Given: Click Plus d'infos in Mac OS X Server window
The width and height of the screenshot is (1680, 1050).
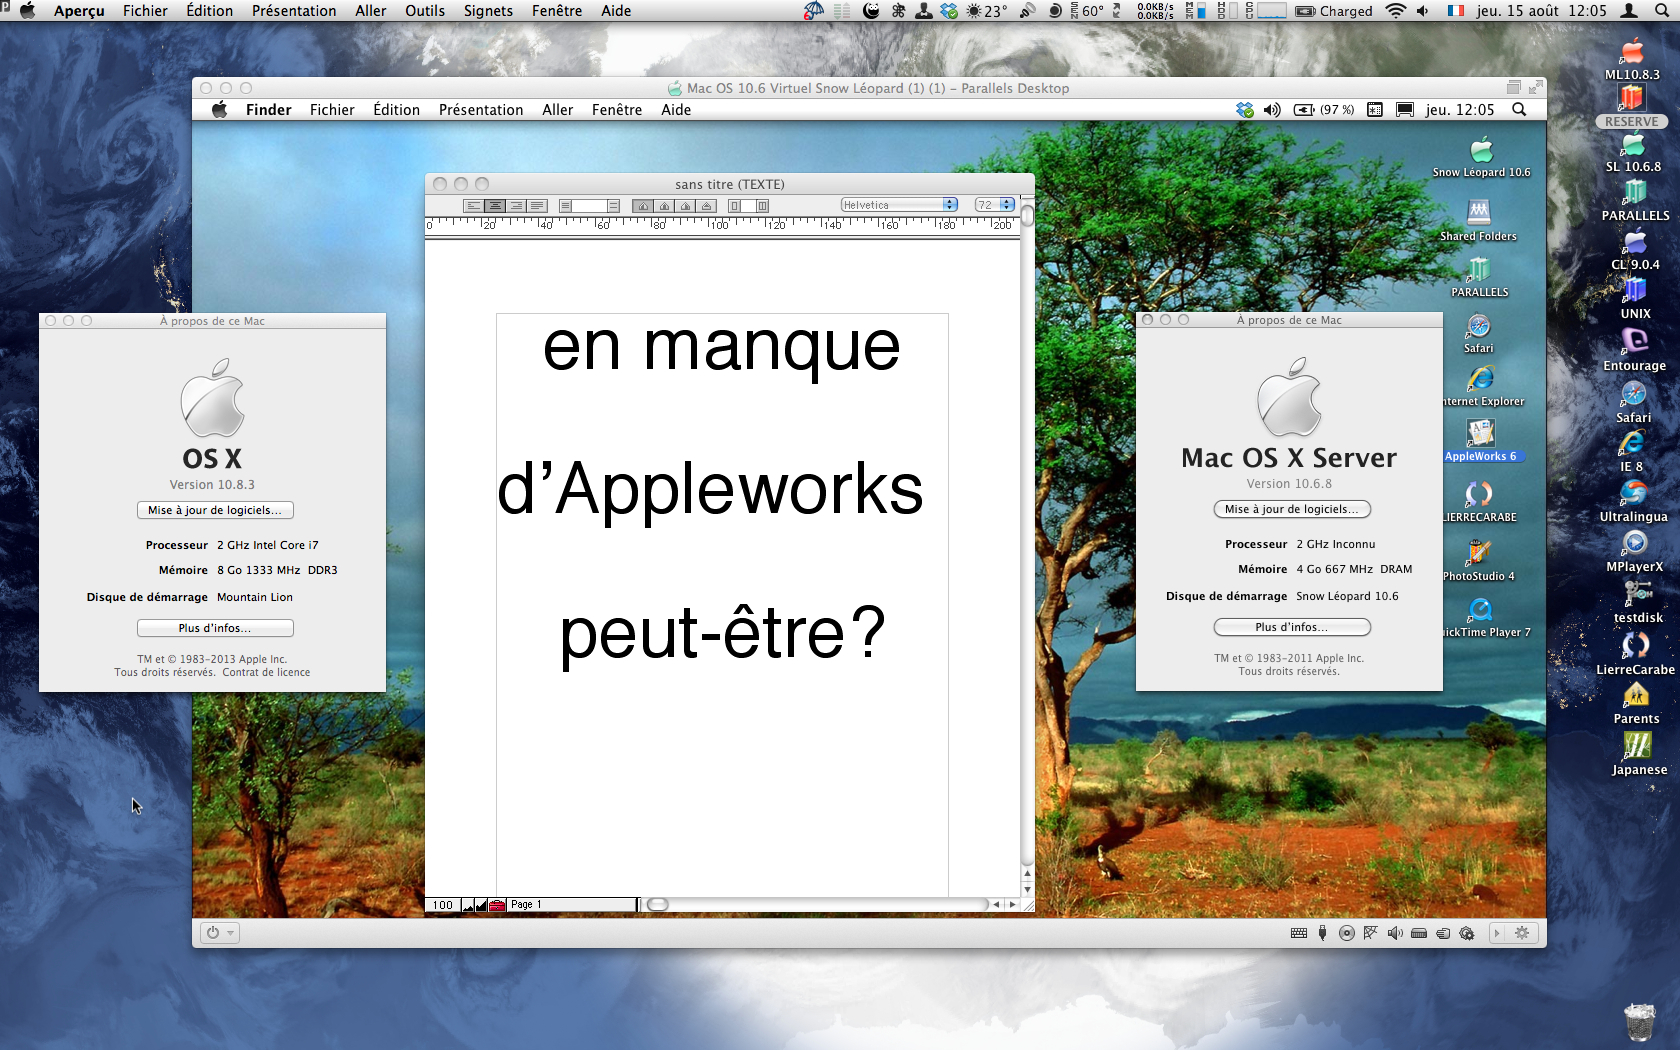Looking at the screenshot, I should click(1292, 627).
